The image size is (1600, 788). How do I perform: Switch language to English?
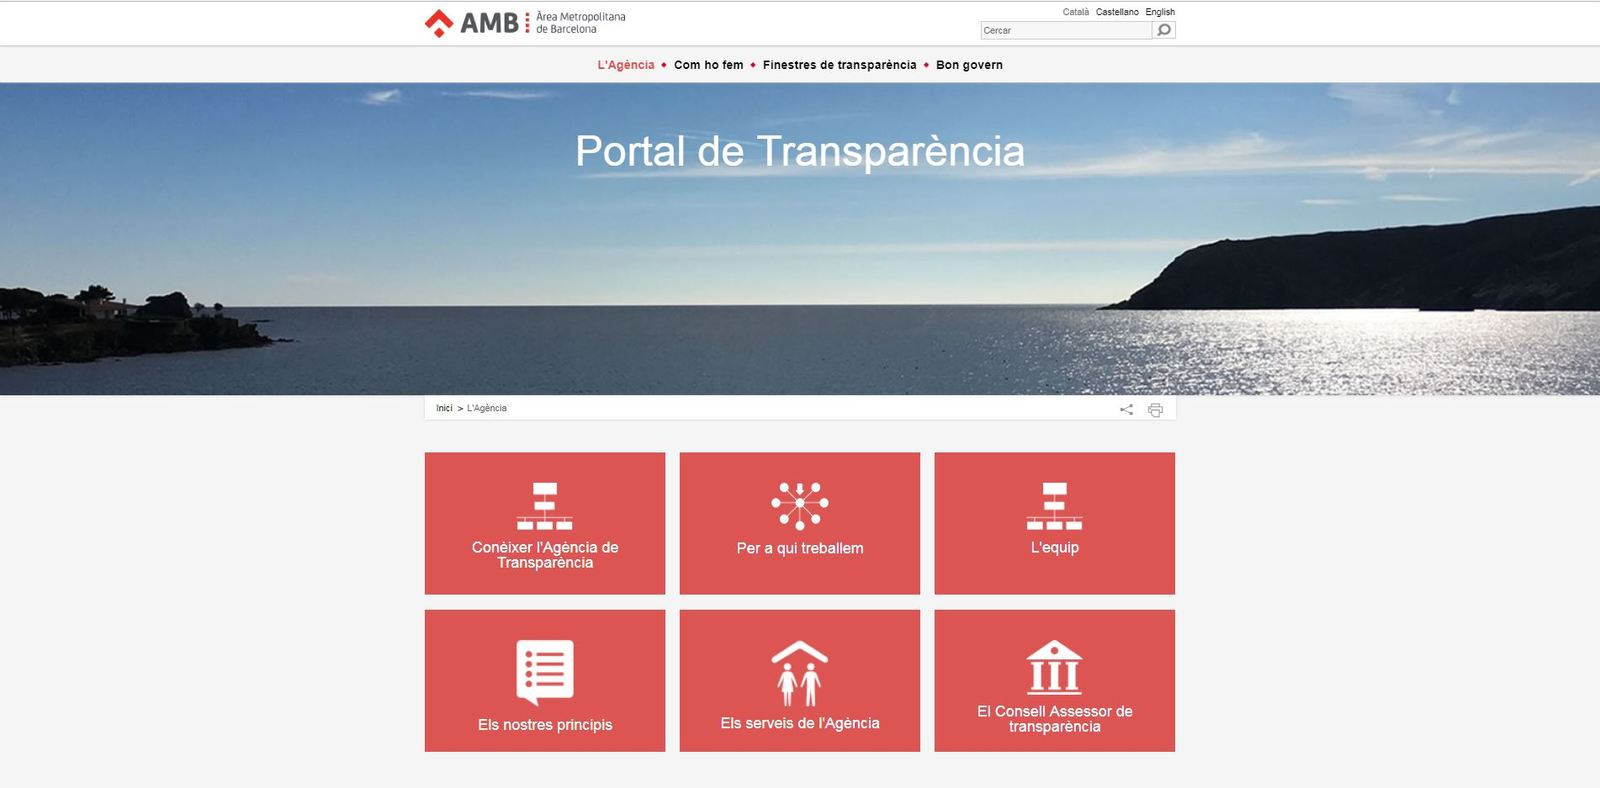pyautogui.click(x=1160, y=12)
